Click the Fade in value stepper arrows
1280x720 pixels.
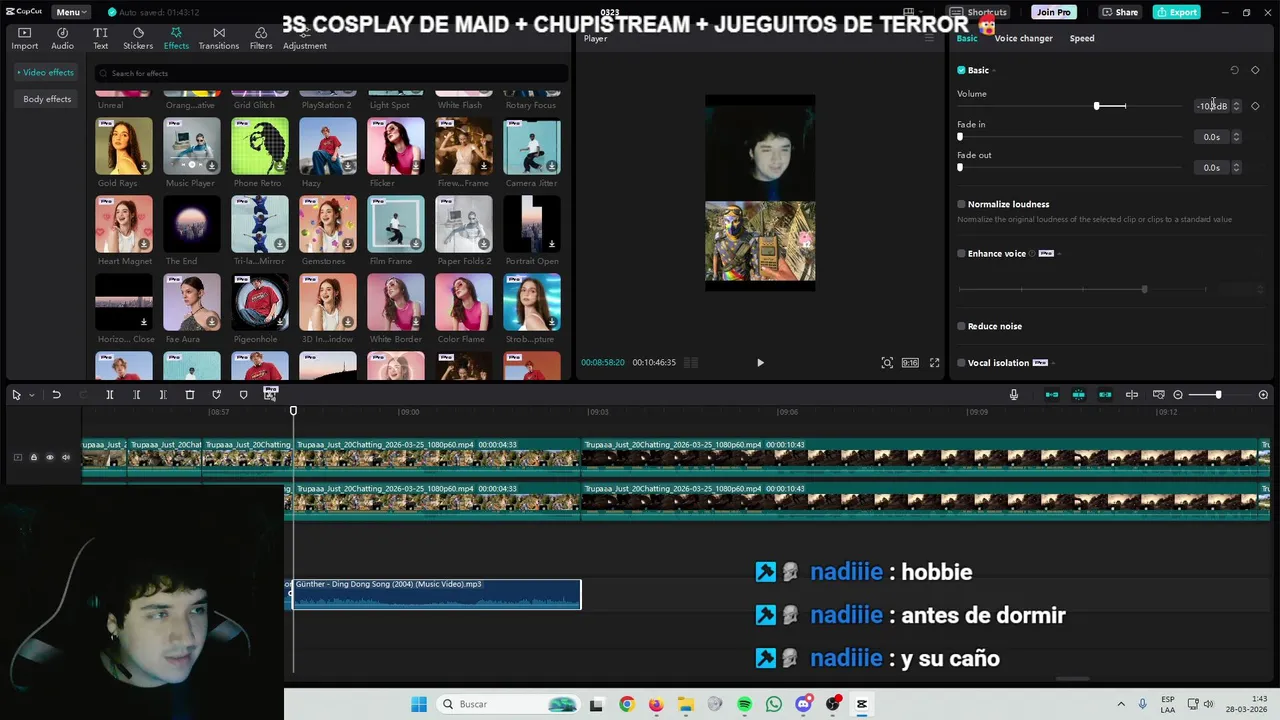point(1236,137)
